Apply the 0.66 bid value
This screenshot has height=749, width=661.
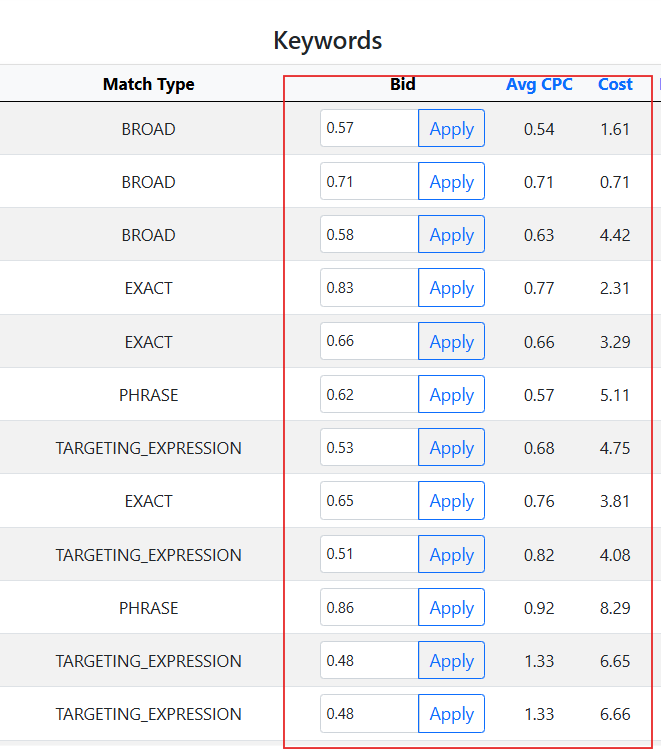451,342
